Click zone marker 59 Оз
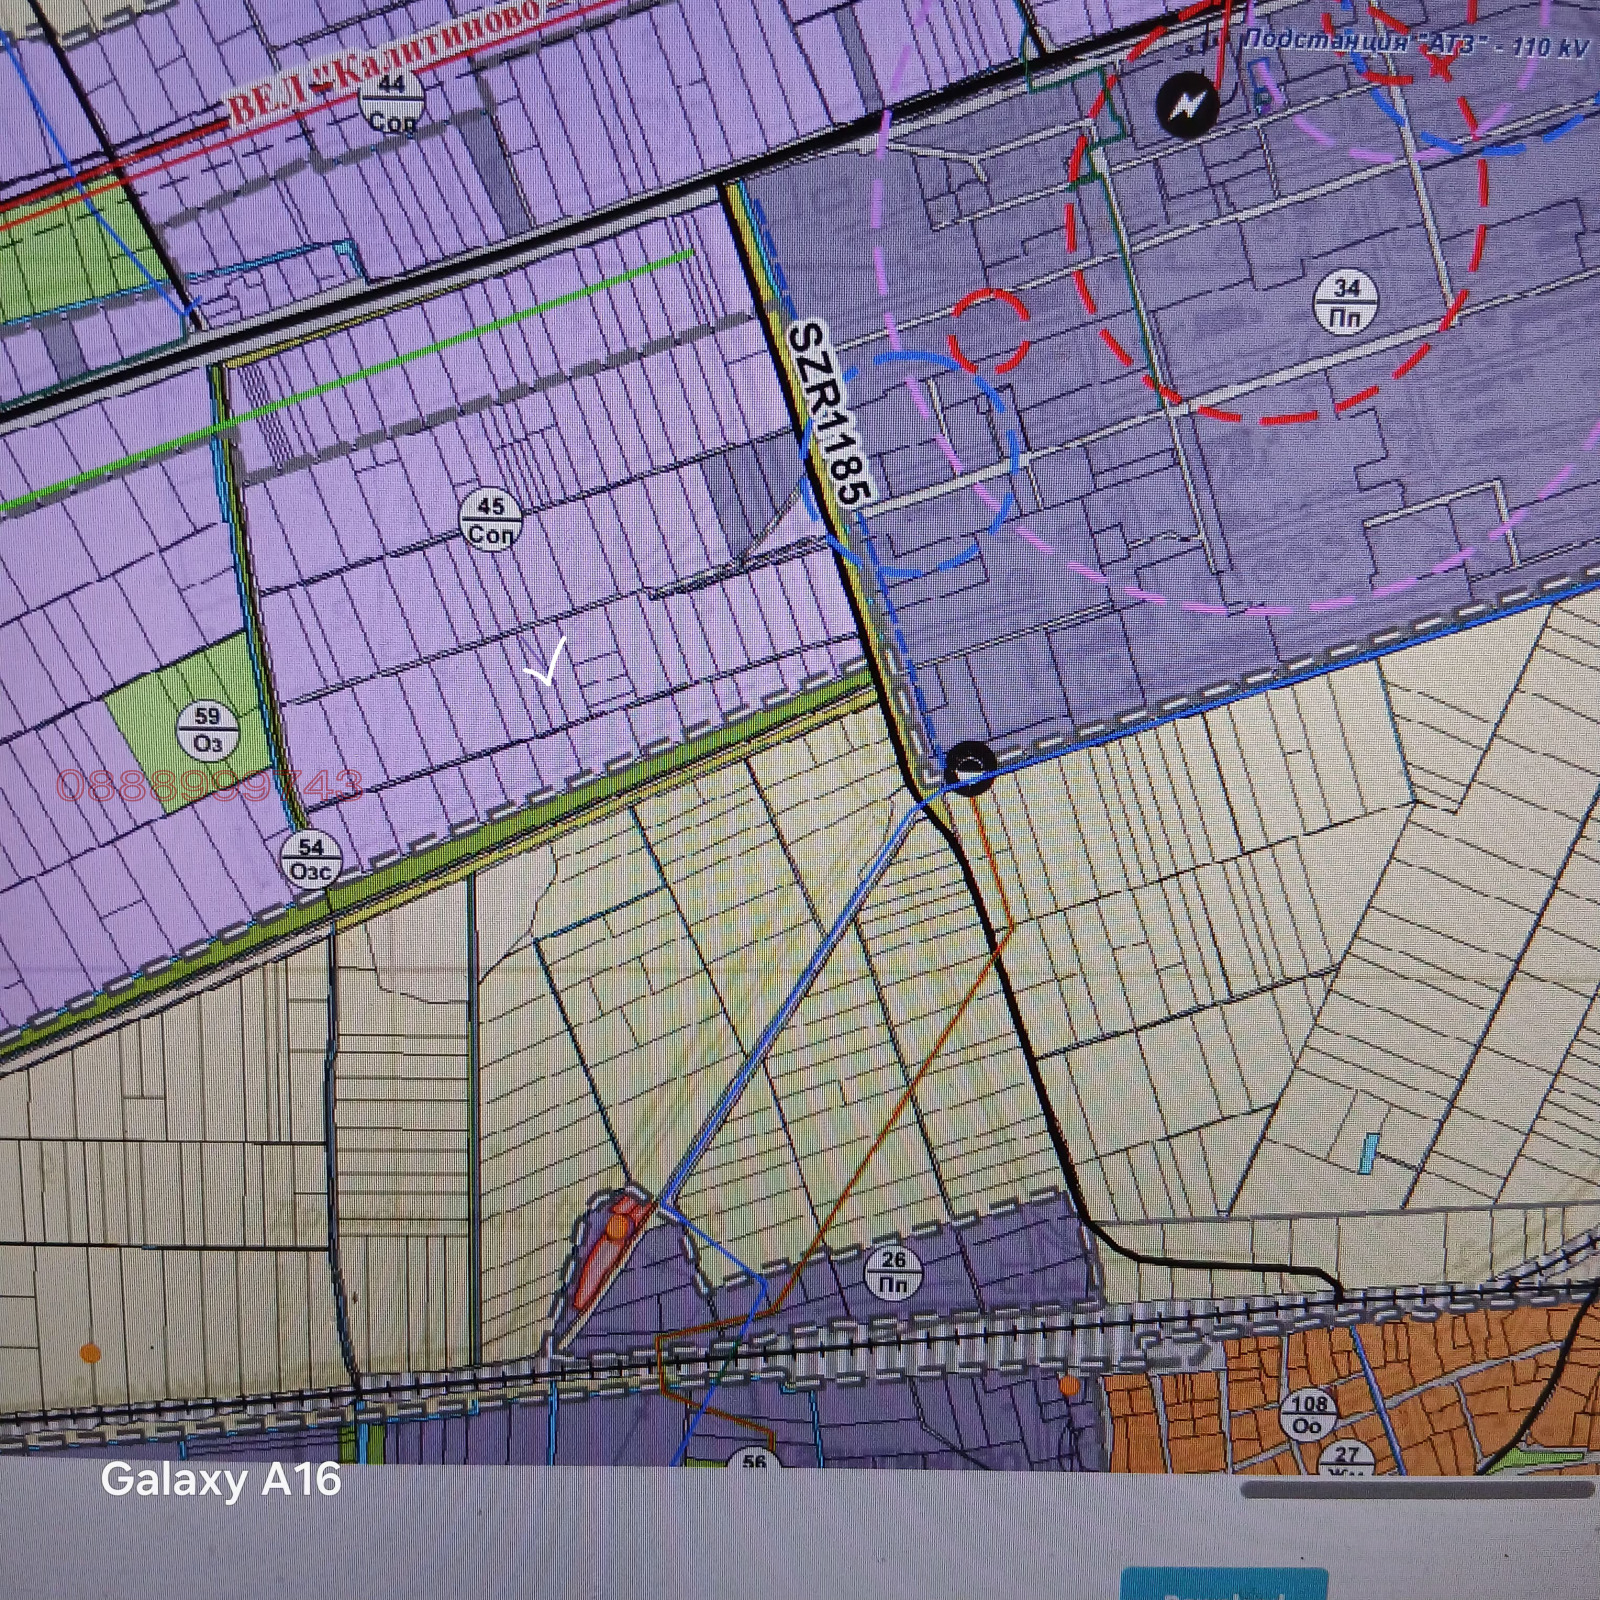The width and height of the screenshot is (1600, 1600). (207, 730)
